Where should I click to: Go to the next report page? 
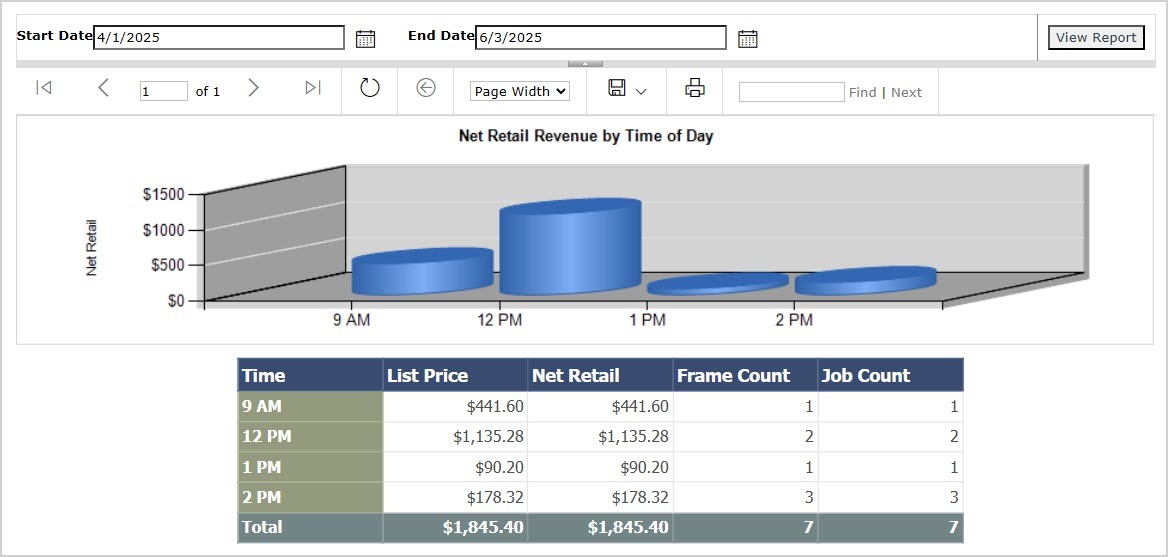click(253, 88)
